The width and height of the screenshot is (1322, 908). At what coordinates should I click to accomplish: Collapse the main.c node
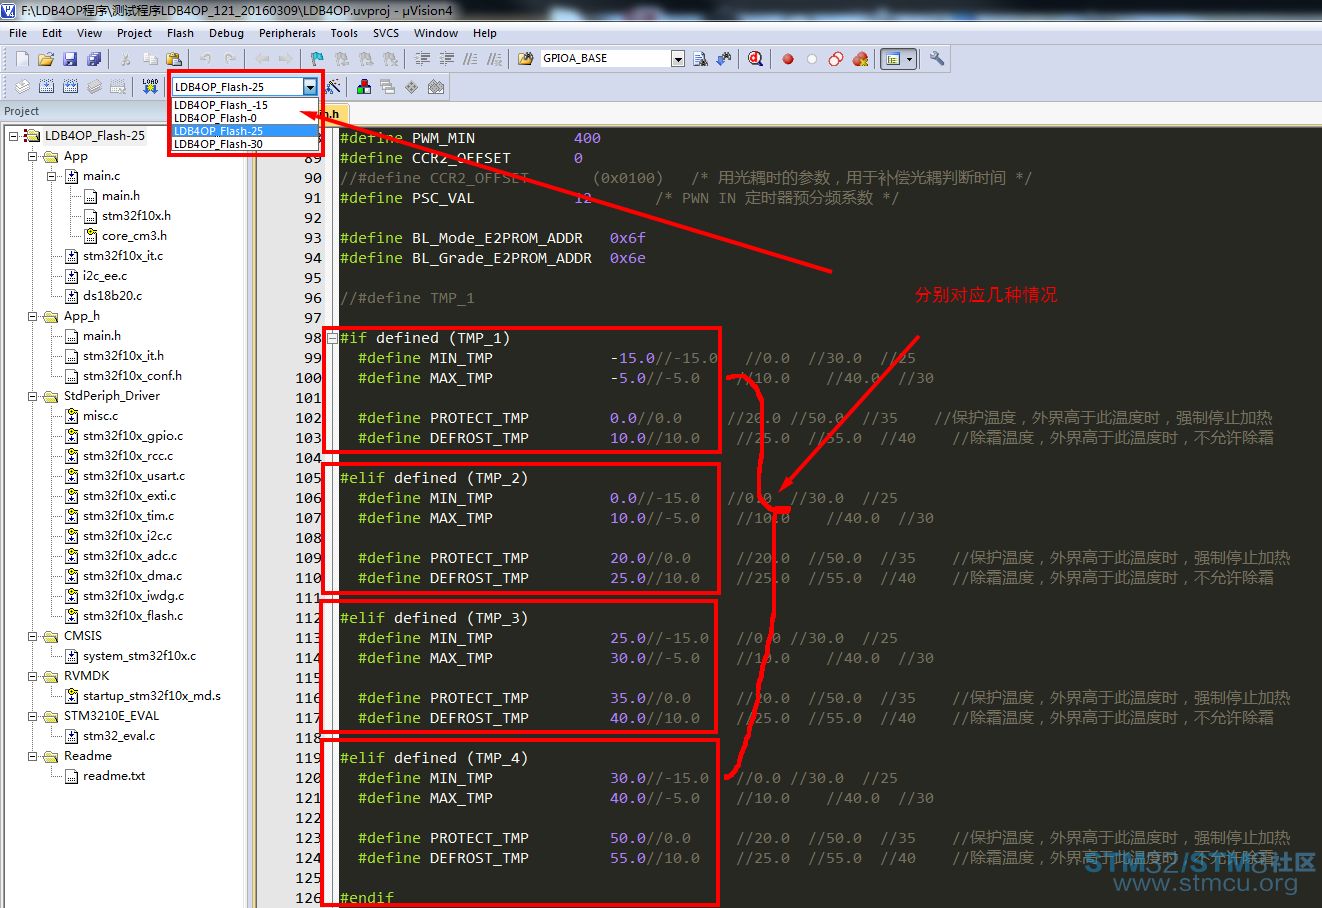[52, 176]
